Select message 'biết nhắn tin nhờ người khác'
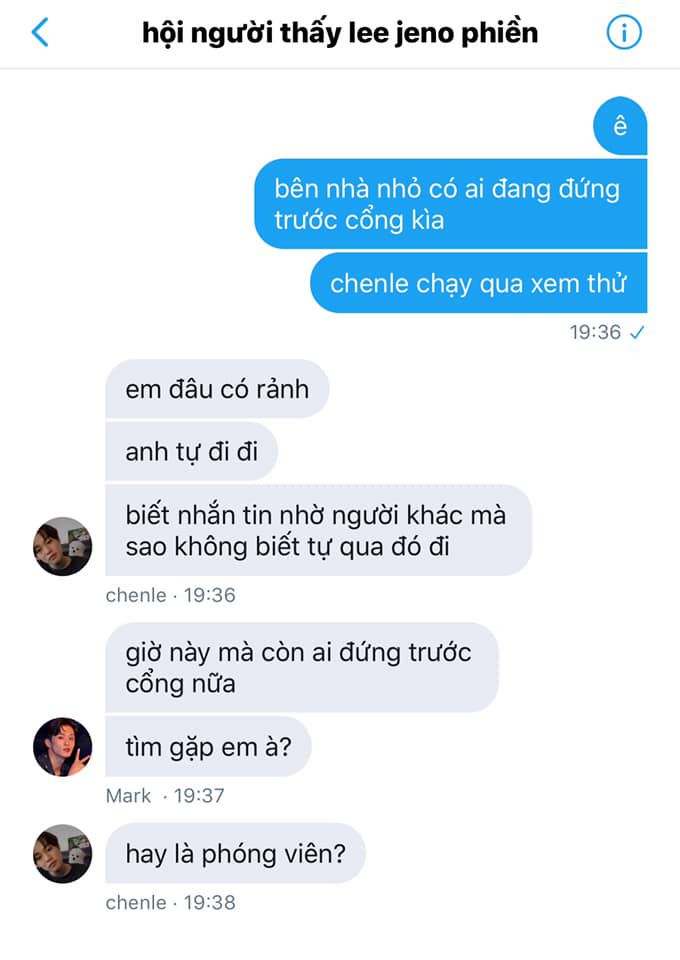680x960 pixels. [x=318, y=530]
